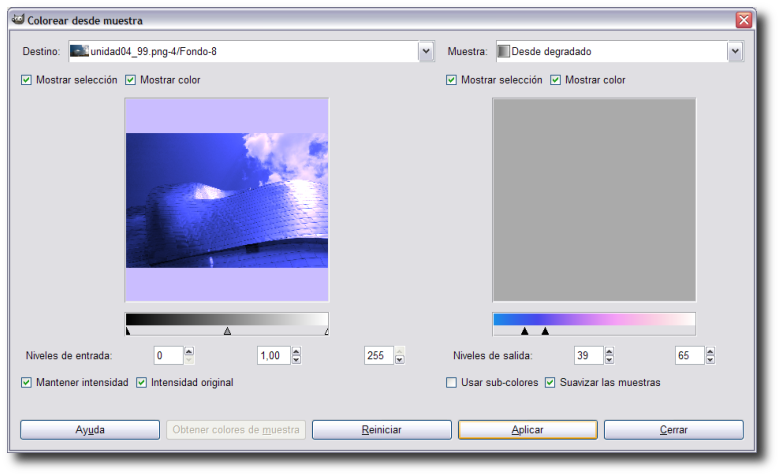Uncheck Suavizar las muestras
780x476 pixels.
pos(551,382)
